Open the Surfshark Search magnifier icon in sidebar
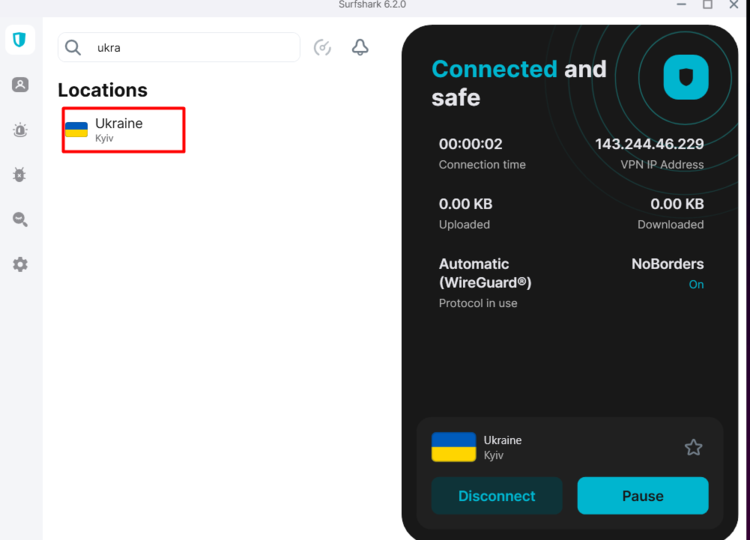Image resolution: width=750 pixels, height=540 pixels. click(x=20, y=220)
